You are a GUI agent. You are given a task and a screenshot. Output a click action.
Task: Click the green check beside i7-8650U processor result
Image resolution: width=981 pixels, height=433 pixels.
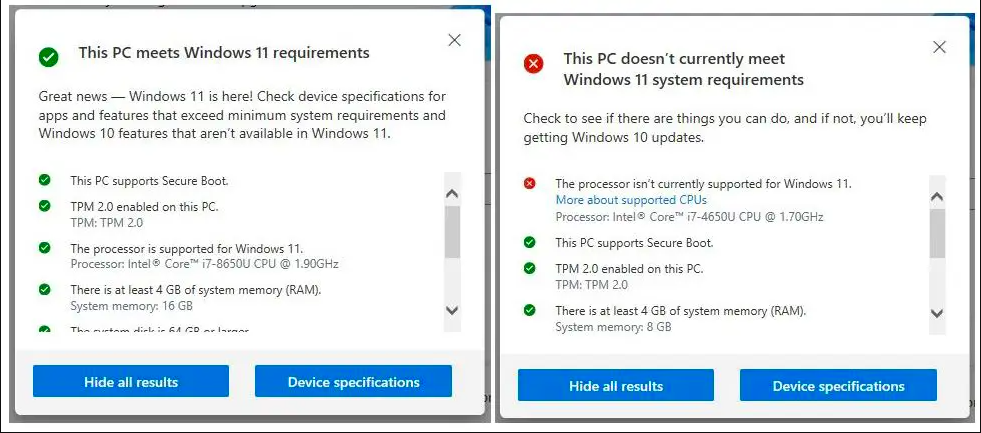[x=44, y=247]
